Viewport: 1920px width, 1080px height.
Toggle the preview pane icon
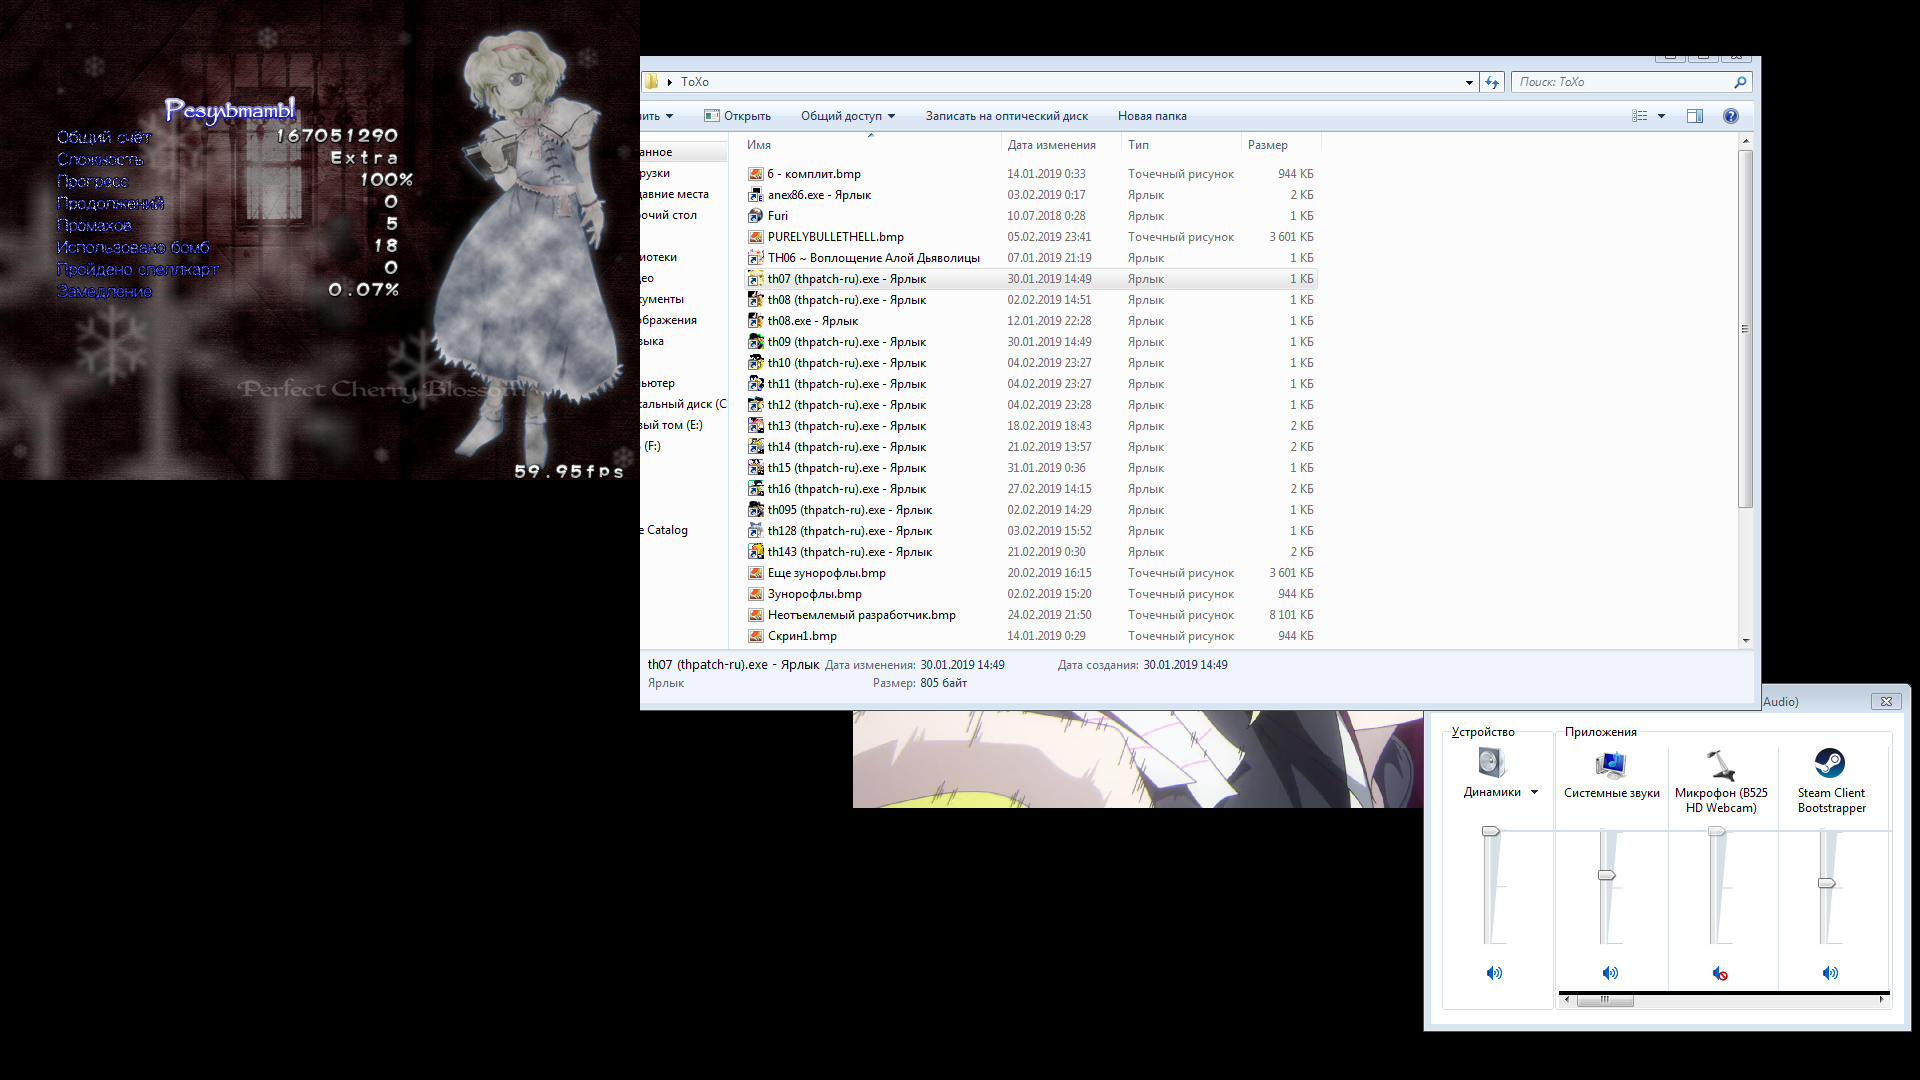click(1695, 116)
